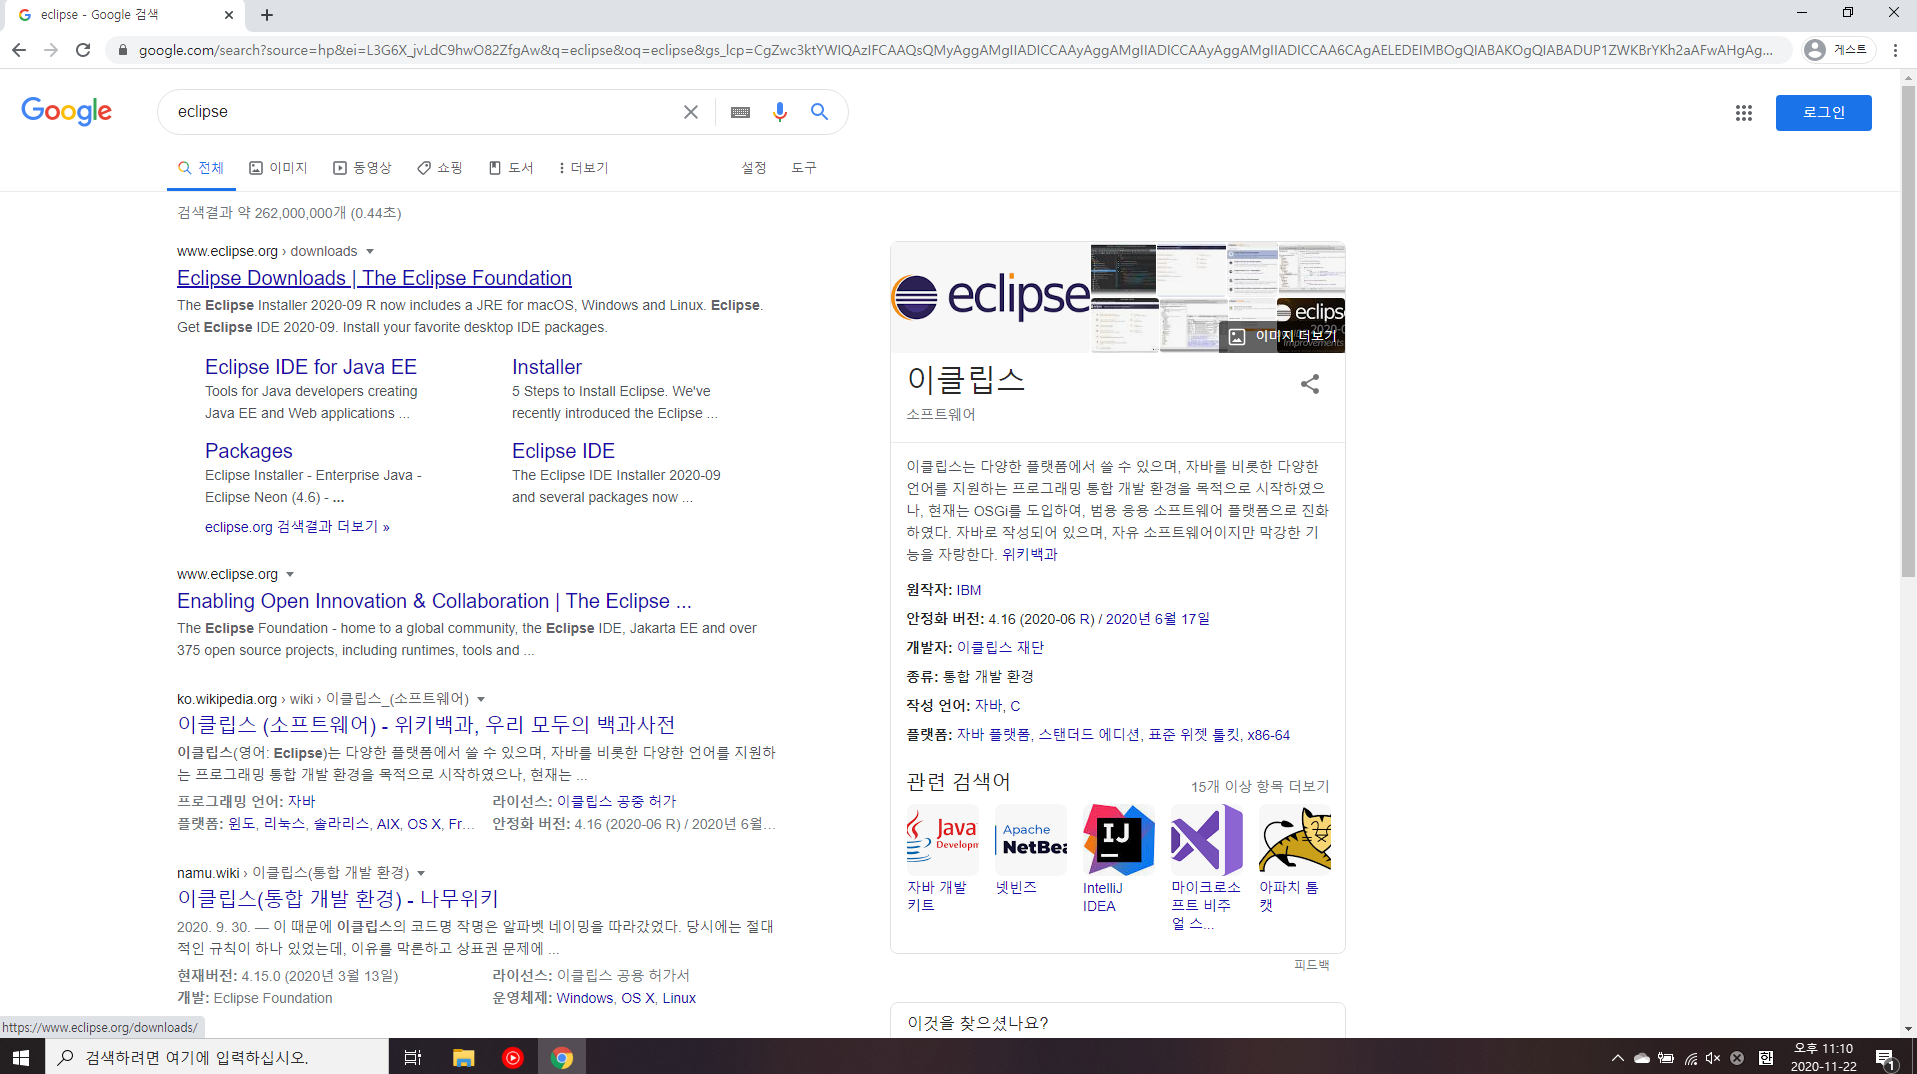Click the network tray icon
This screenshot has width=1917, height=1074.
[x=1690, y=1057]
